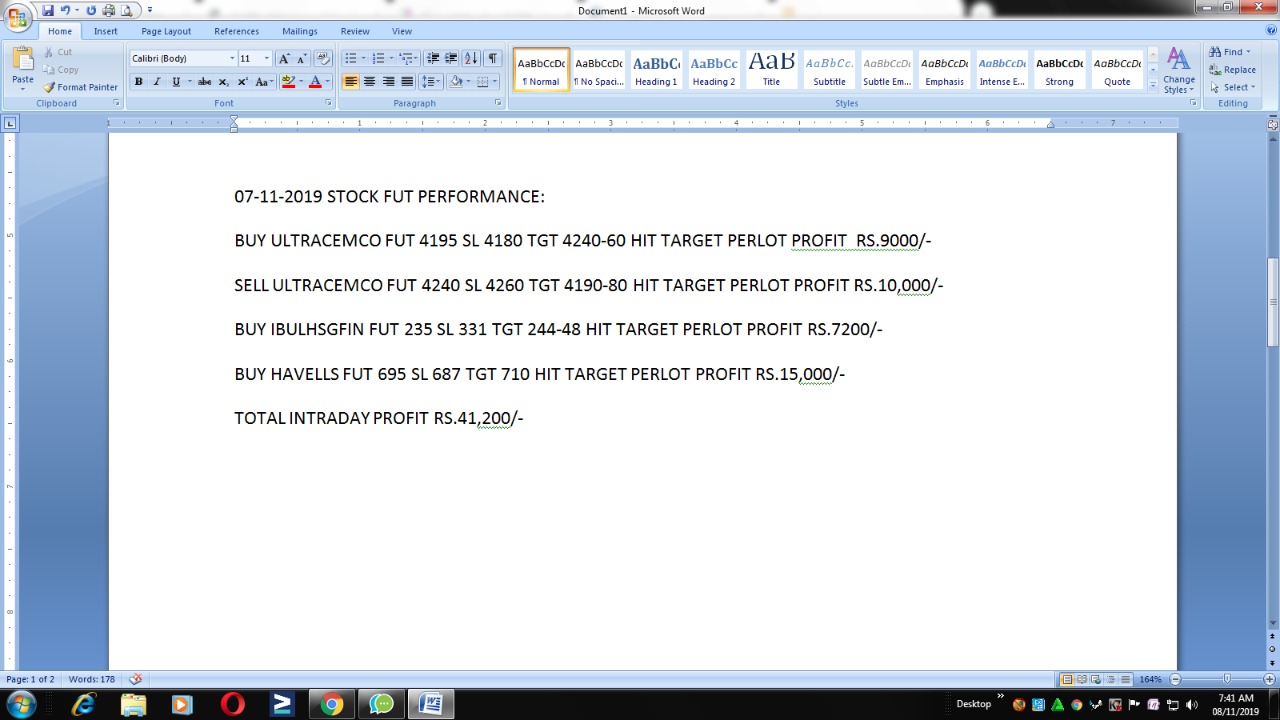Switch to the View tab
Screen dimensions: 1280x720
402,31
